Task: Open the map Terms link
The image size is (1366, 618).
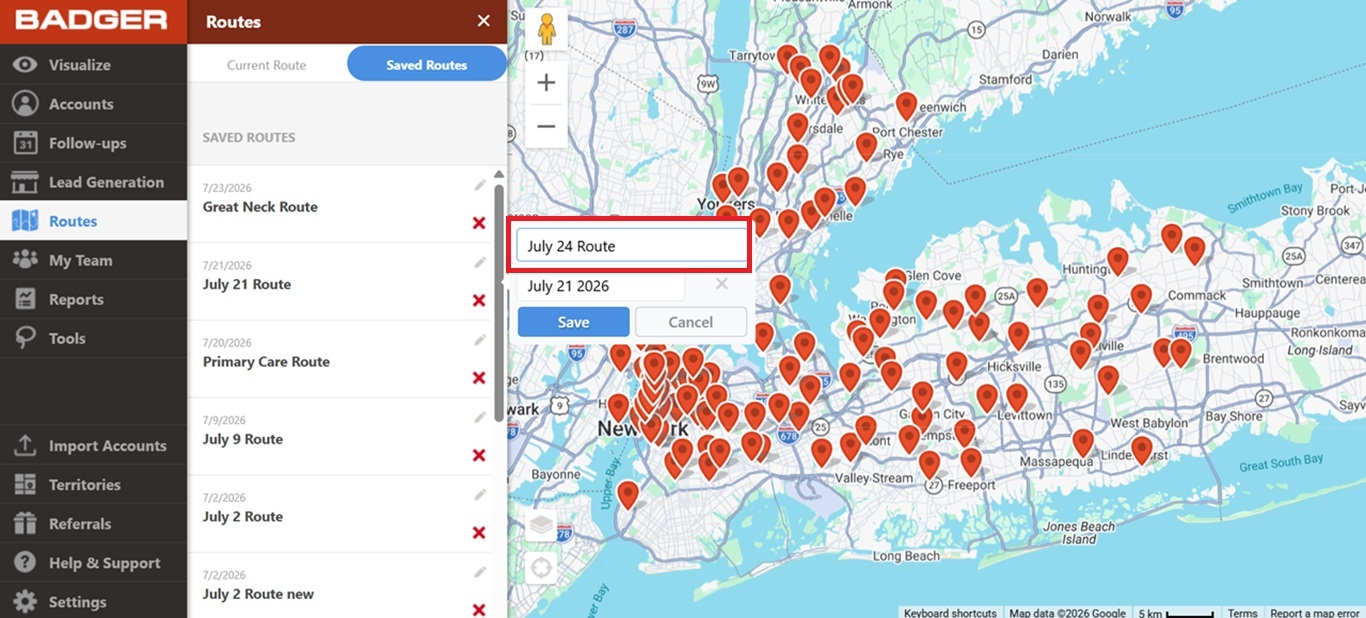Action: coord(1243,613)
